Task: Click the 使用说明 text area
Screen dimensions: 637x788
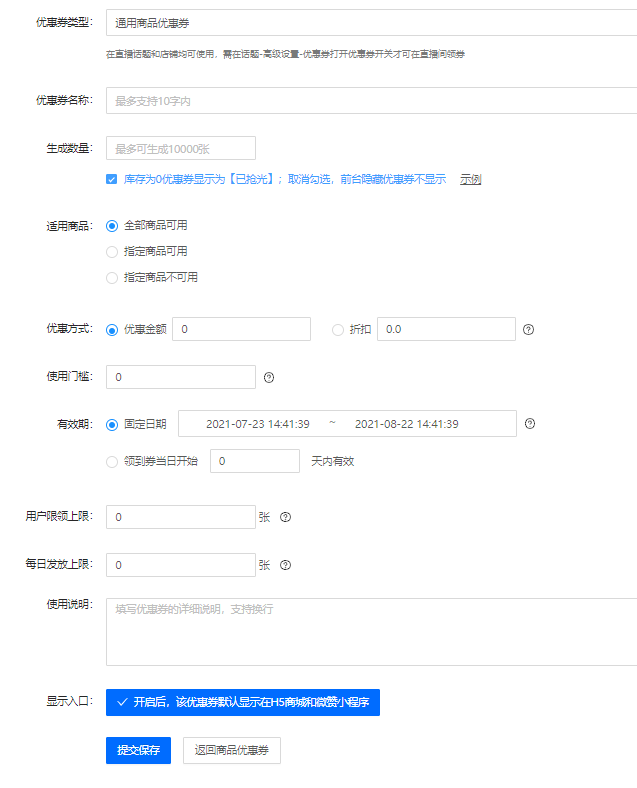Action: pos(371,632)
